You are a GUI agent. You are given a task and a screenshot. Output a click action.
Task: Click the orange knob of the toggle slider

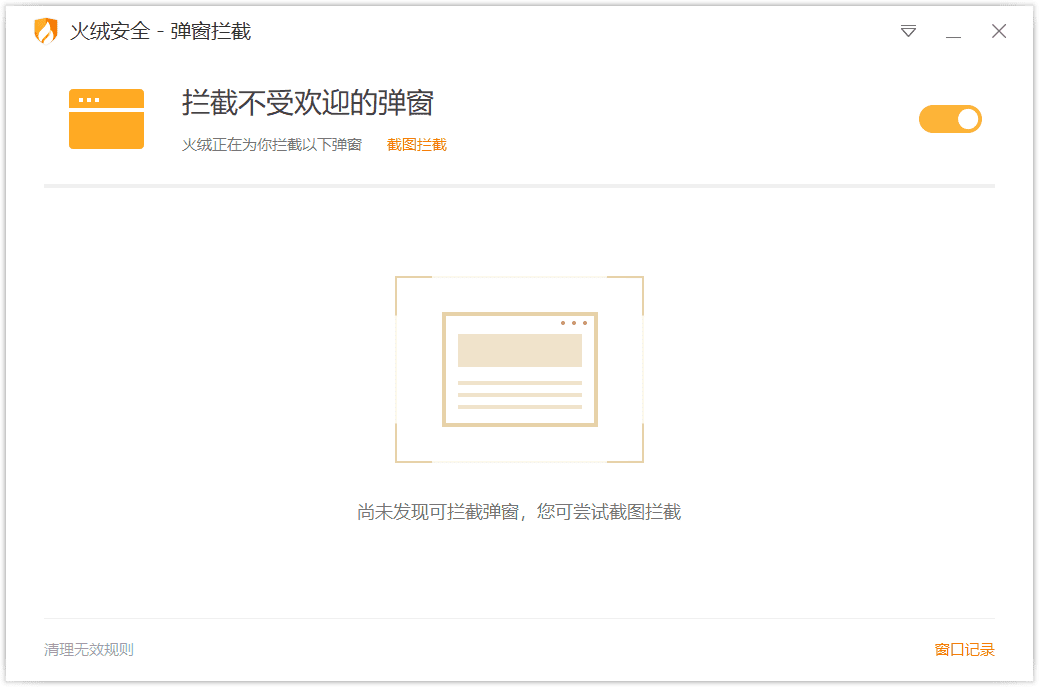tap(966, 118)
